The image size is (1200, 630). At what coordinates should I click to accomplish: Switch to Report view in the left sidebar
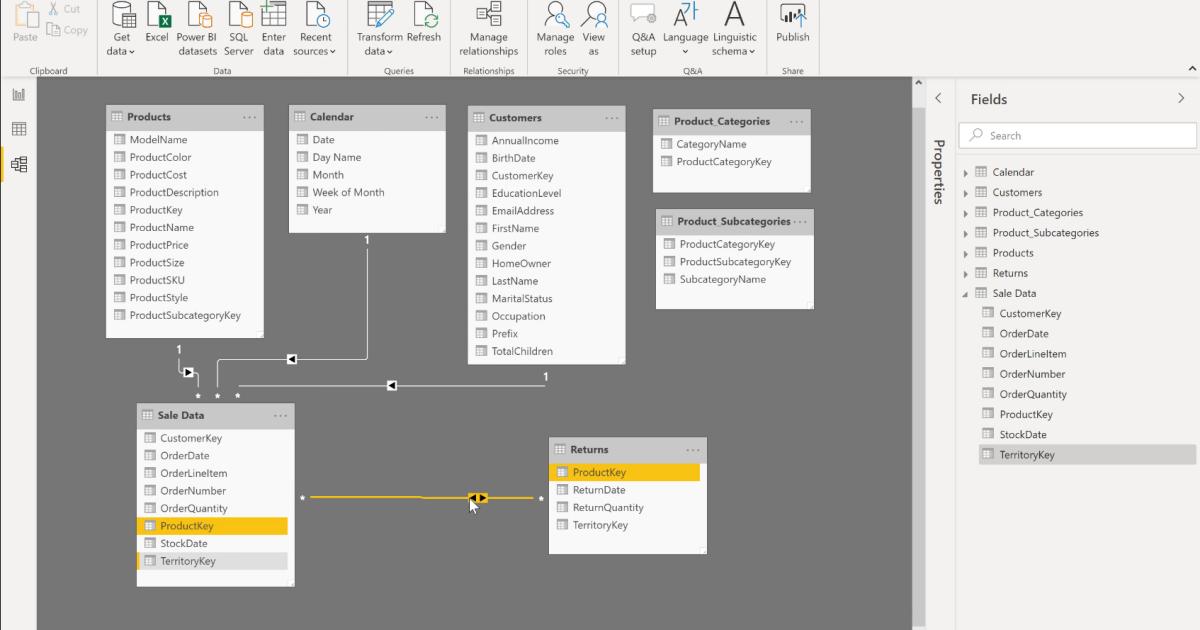pos(18,92)
